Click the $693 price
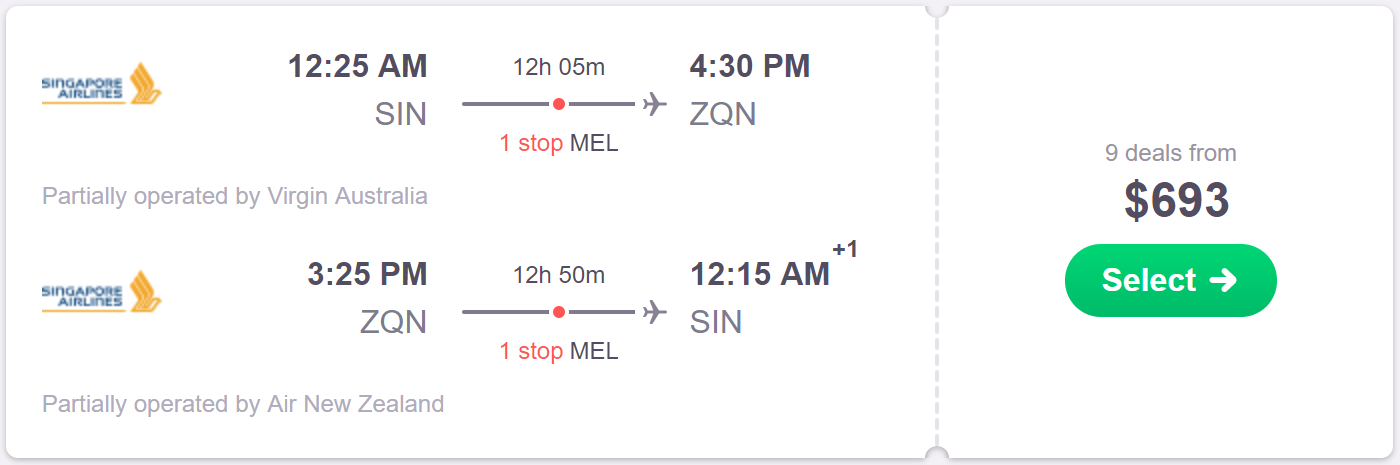 coord(1176,200)
